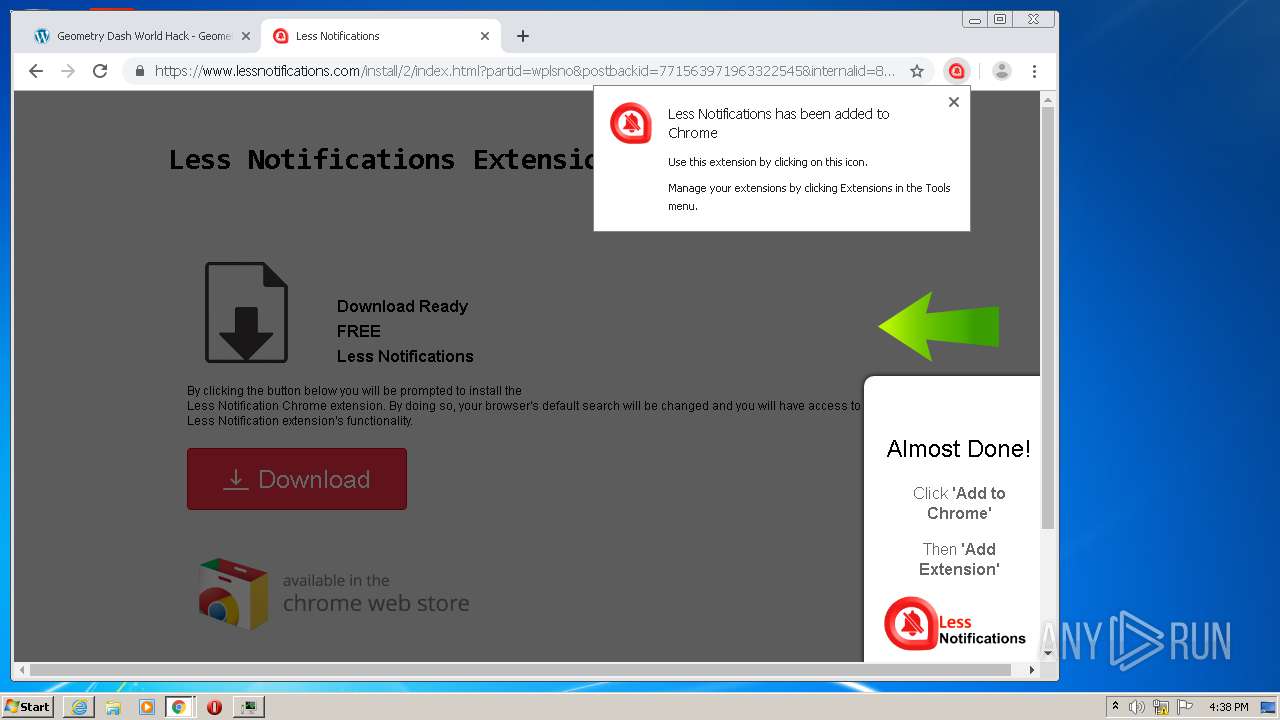The image size is (1280, 720).
Task: Click the Chrome Web Store badge
Action: (x=334, y=593)
